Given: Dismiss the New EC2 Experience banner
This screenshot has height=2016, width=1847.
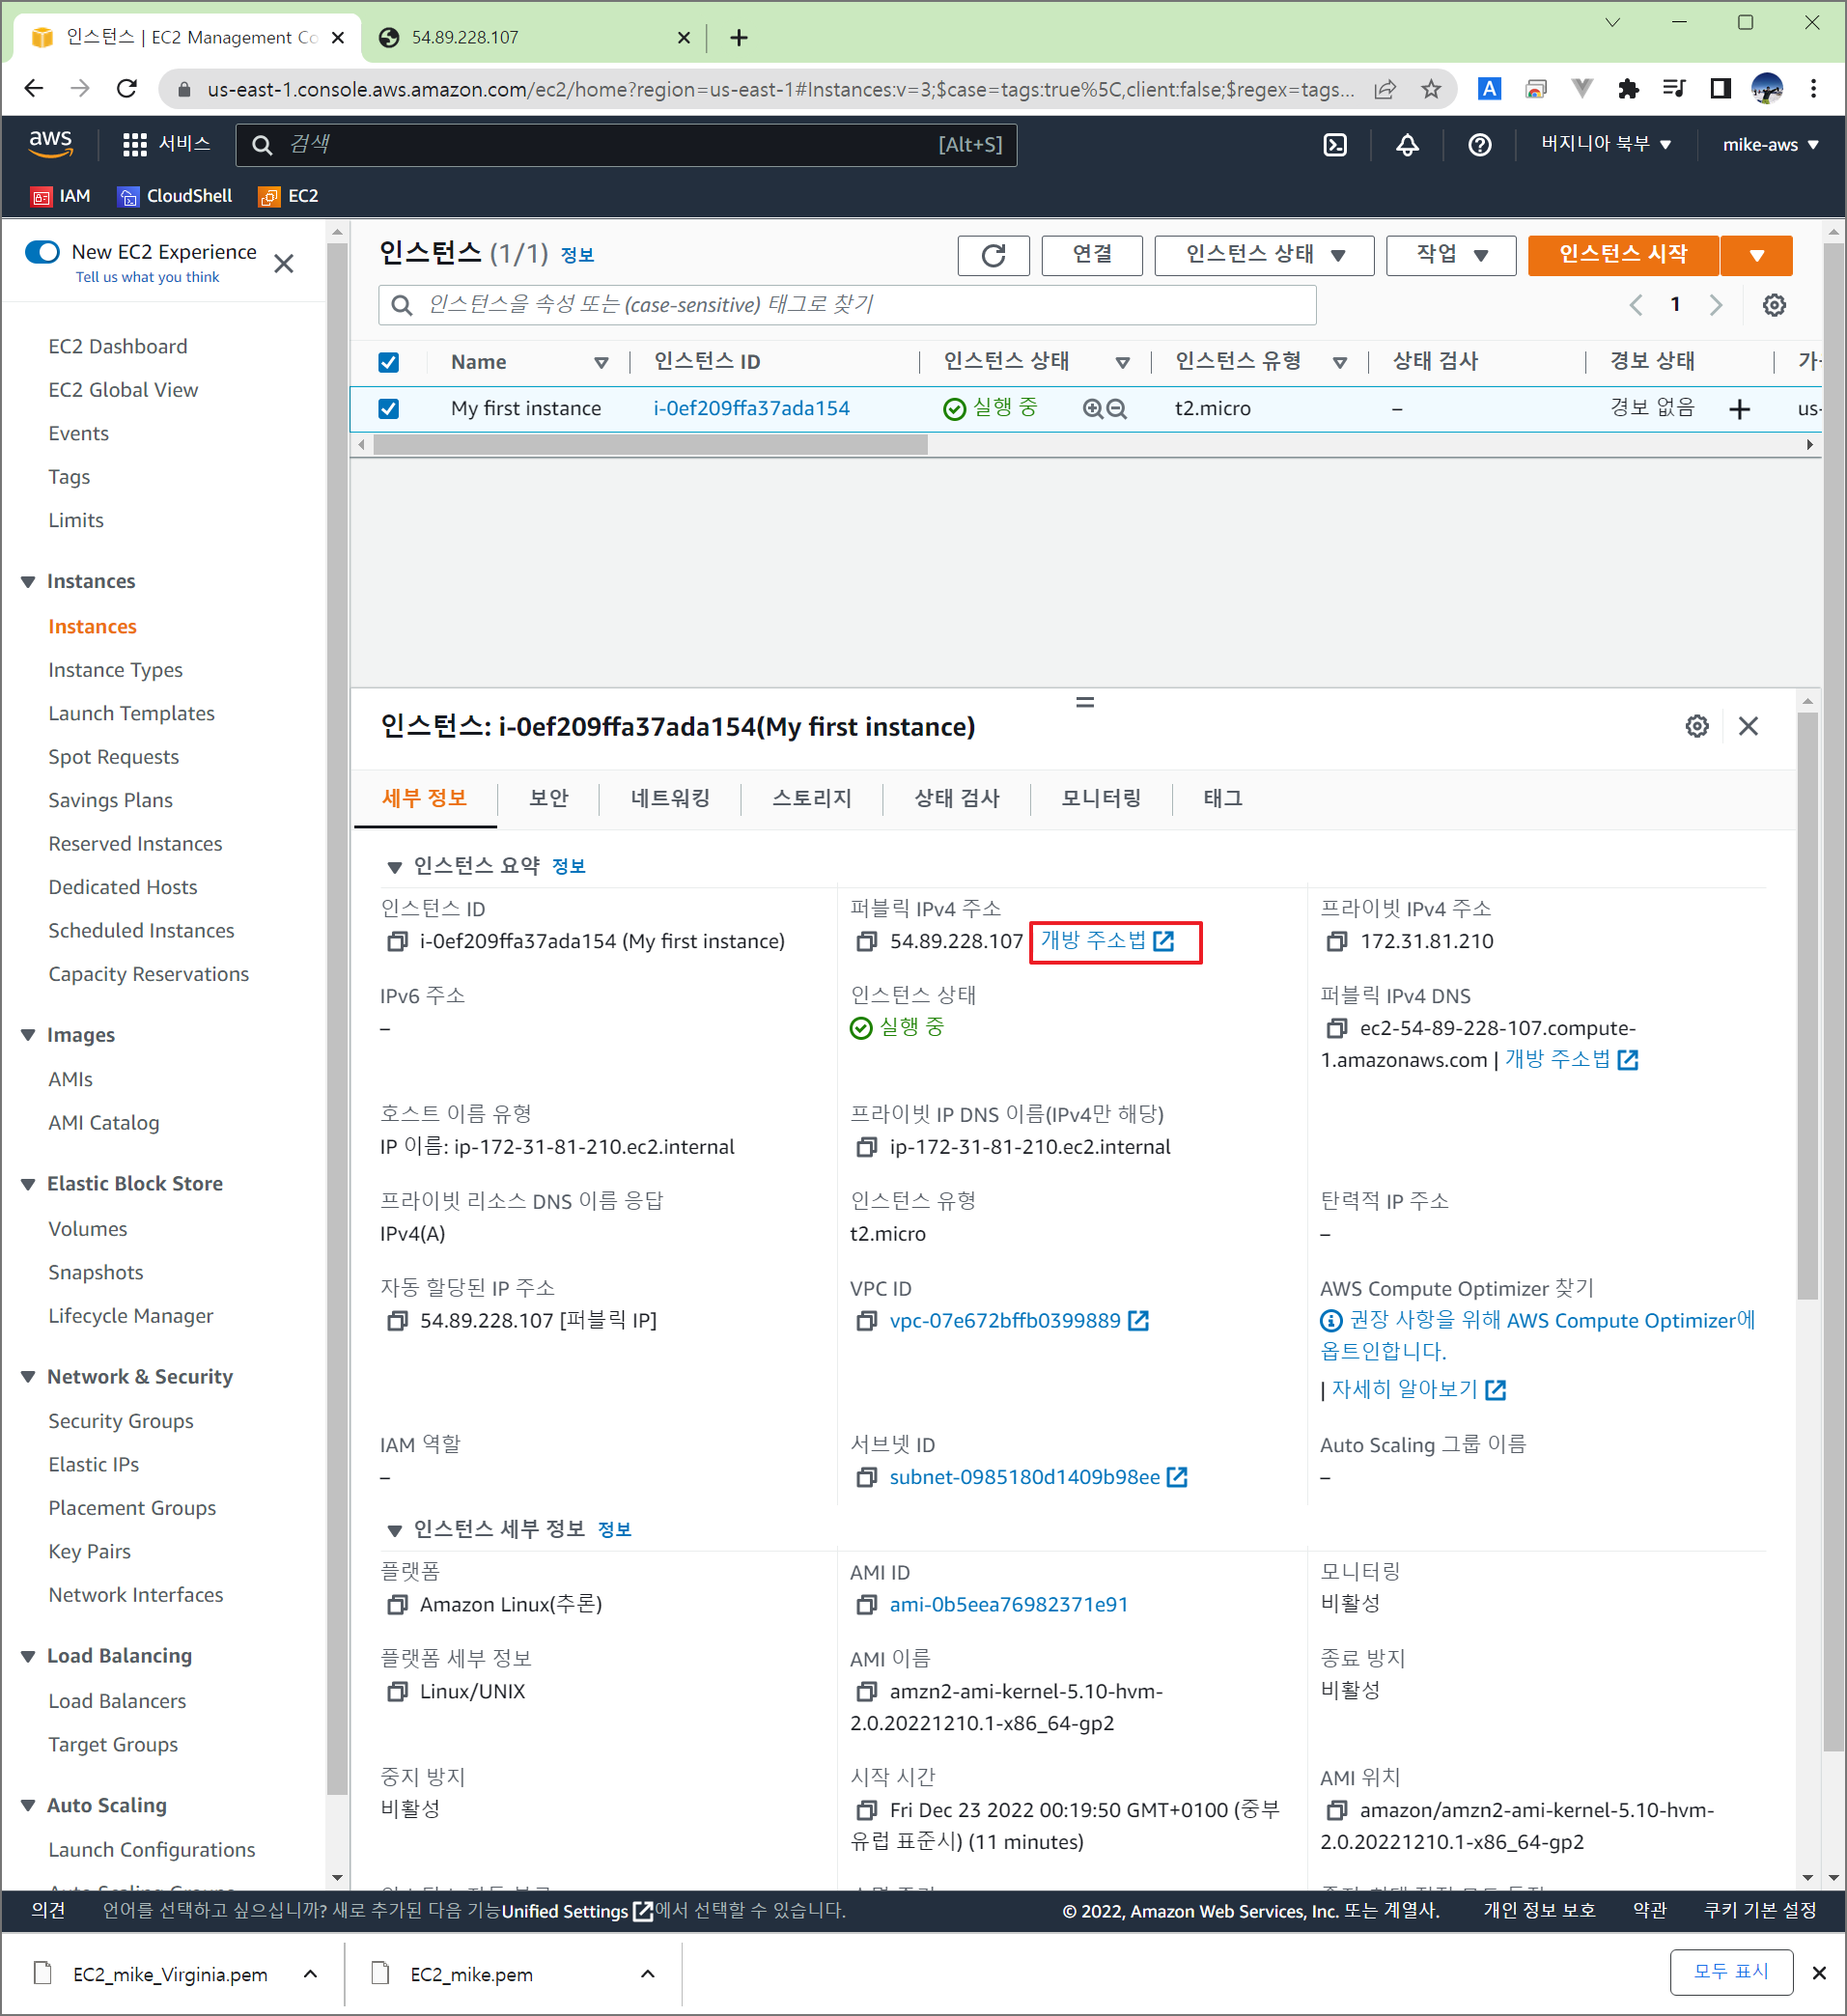Looking at the screenshot, I should point(284,264).
